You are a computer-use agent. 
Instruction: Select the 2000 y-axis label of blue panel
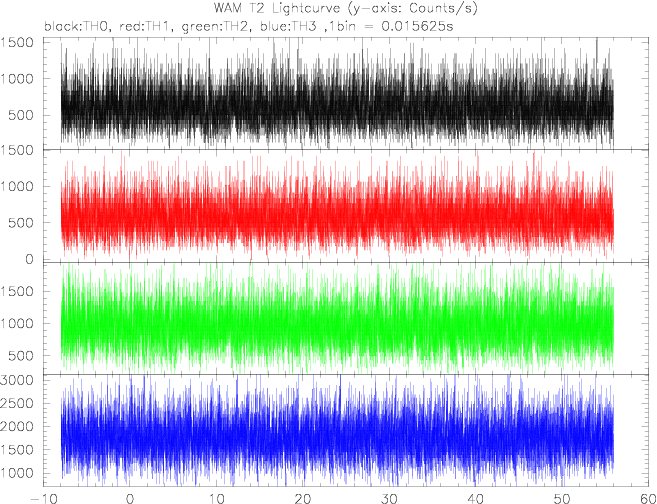click(18, 426)
